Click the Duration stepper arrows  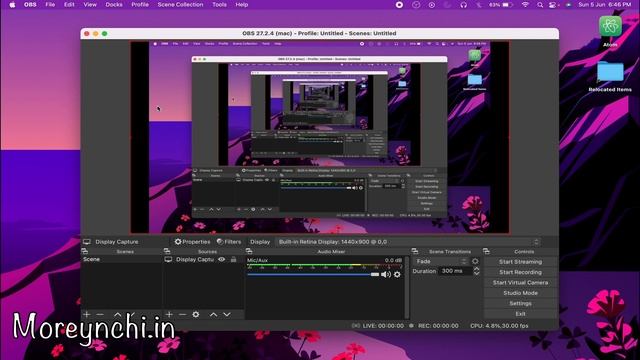476,271
